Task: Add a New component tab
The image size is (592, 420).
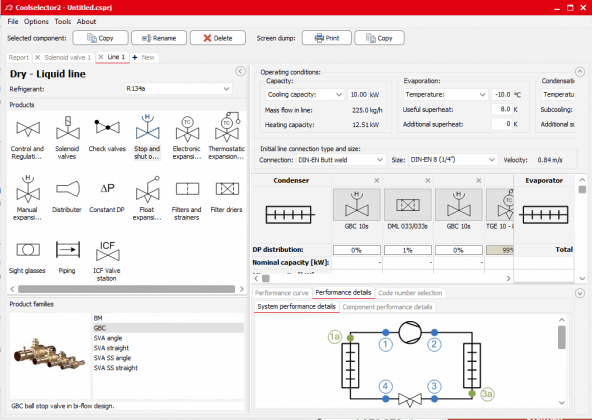Action: click(143, 57)
